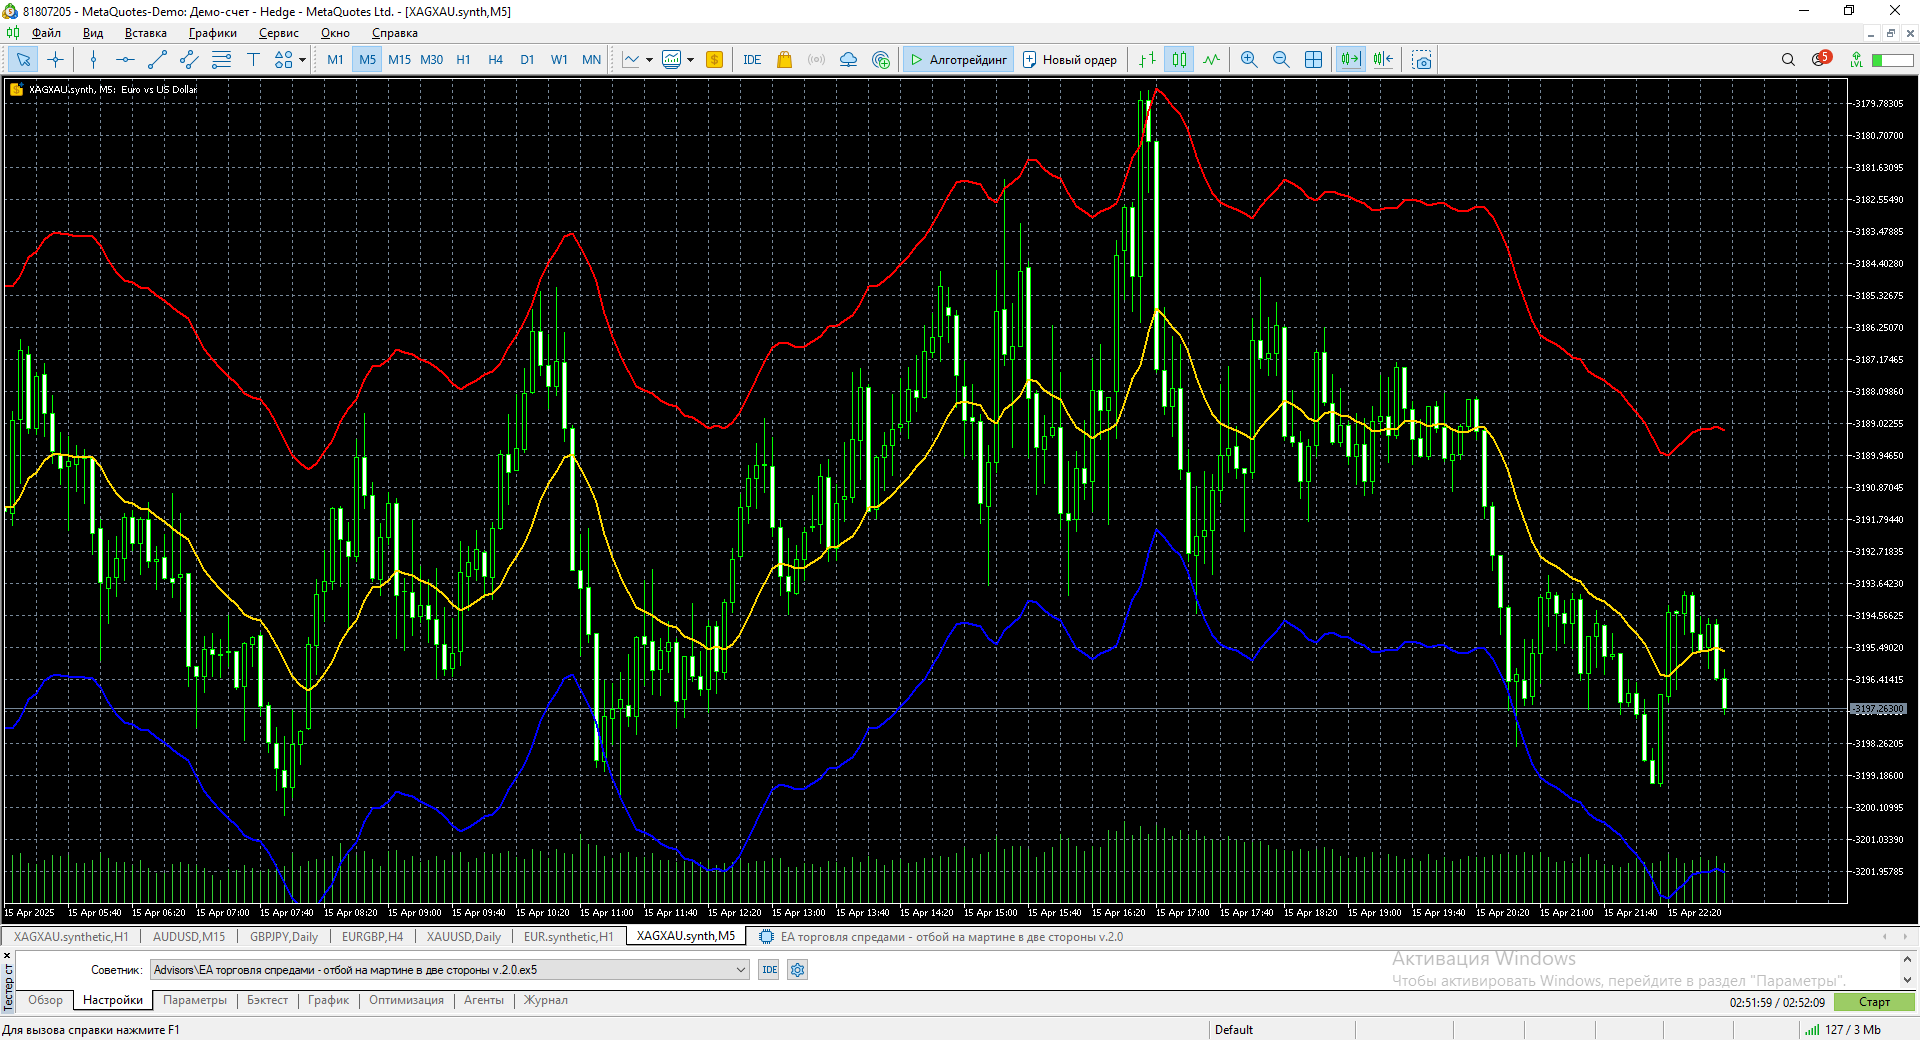1920x1040 pixels.
Task: Toggle chart auto-scroll to latest bar
Action: (x=1350, y=60)
